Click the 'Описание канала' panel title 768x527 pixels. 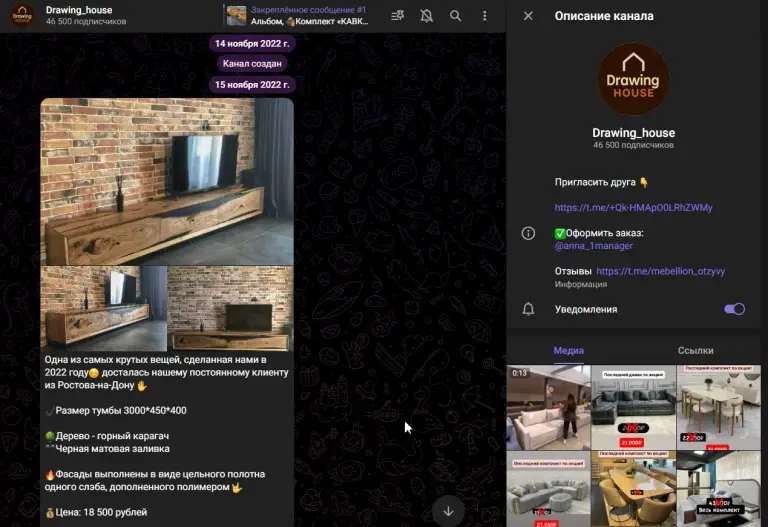coord(604,16)
